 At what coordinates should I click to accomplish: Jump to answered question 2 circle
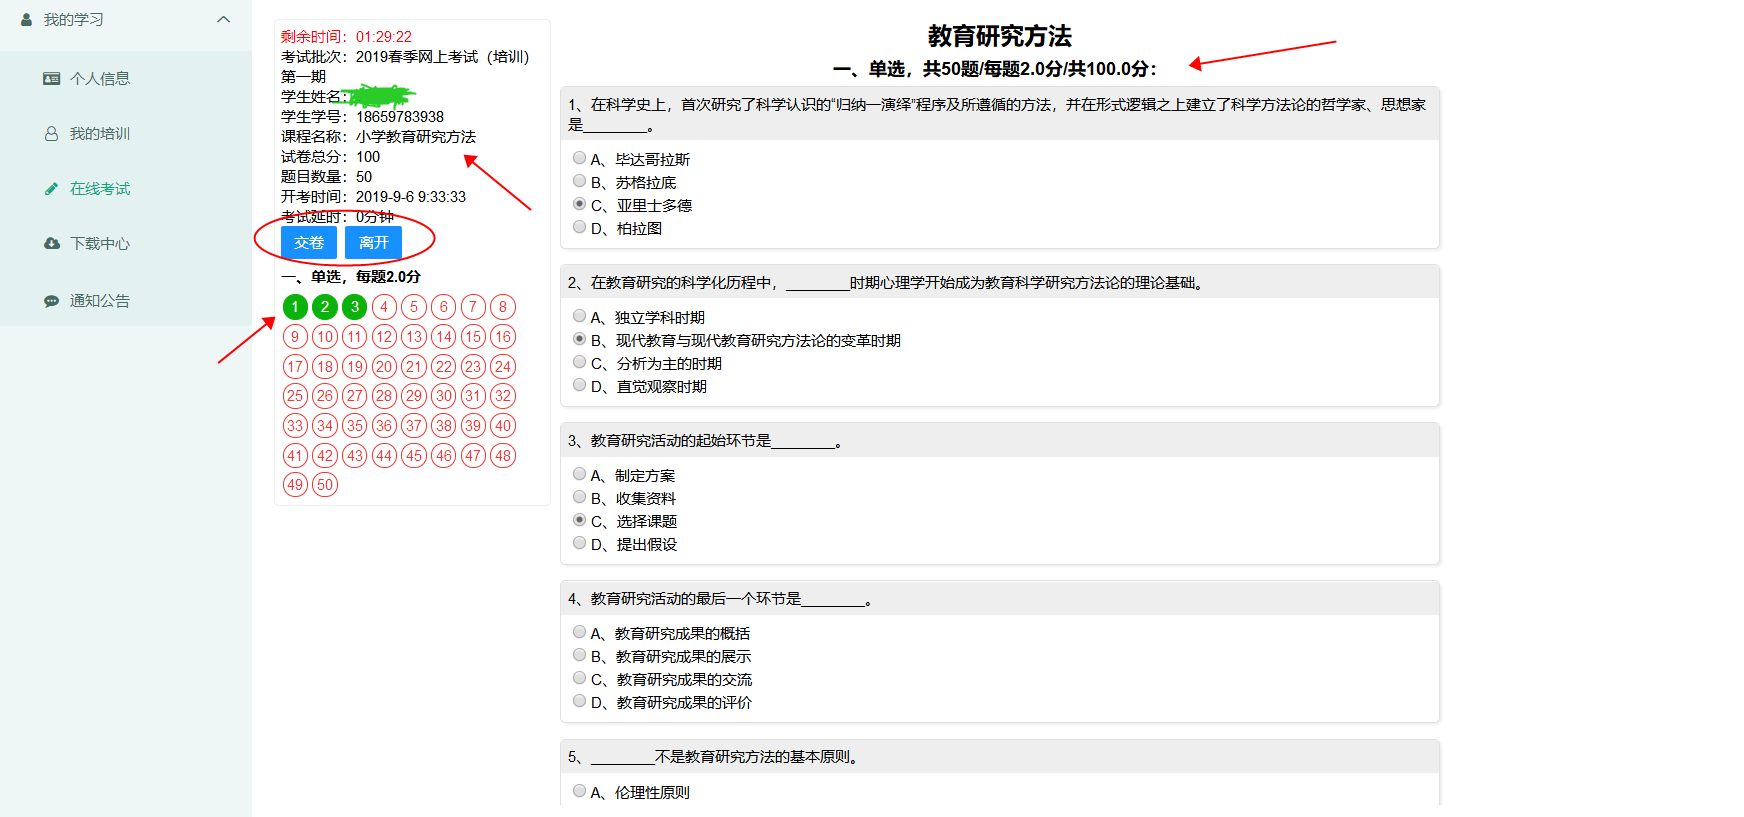[x=325, y=307]
